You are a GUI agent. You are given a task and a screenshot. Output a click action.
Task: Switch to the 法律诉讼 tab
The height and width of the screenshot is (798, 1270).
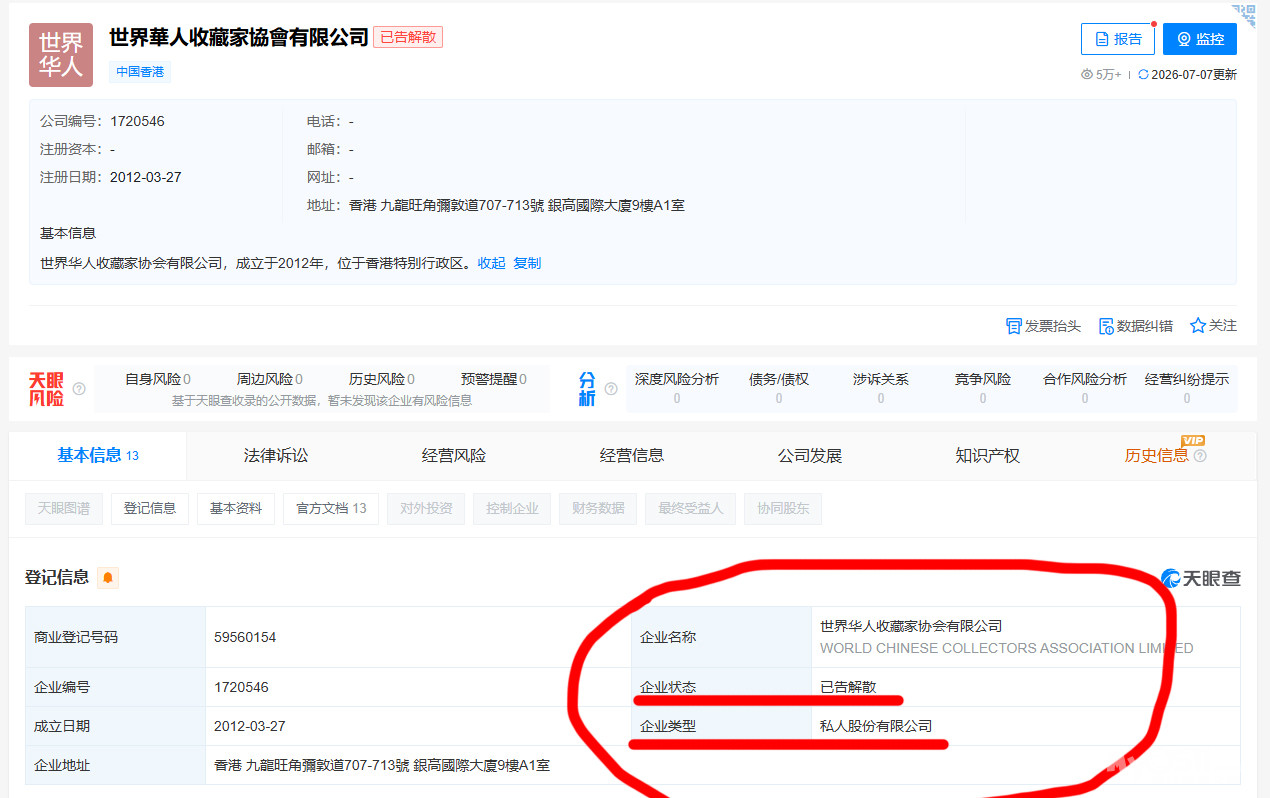click(276, 455)
